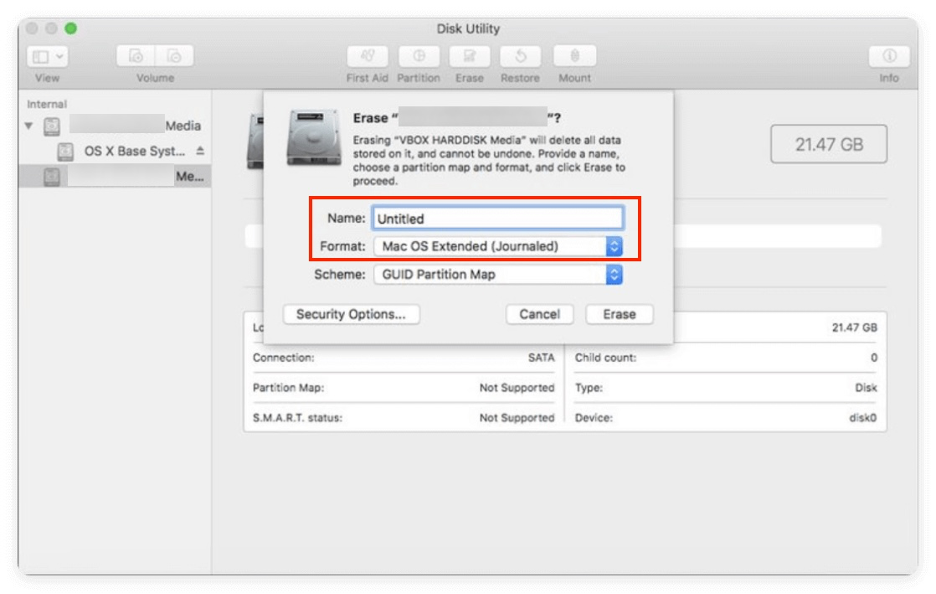Click the Restore toolbar icon
Viewport: 936px width, 594px height.
coord(520,55)
